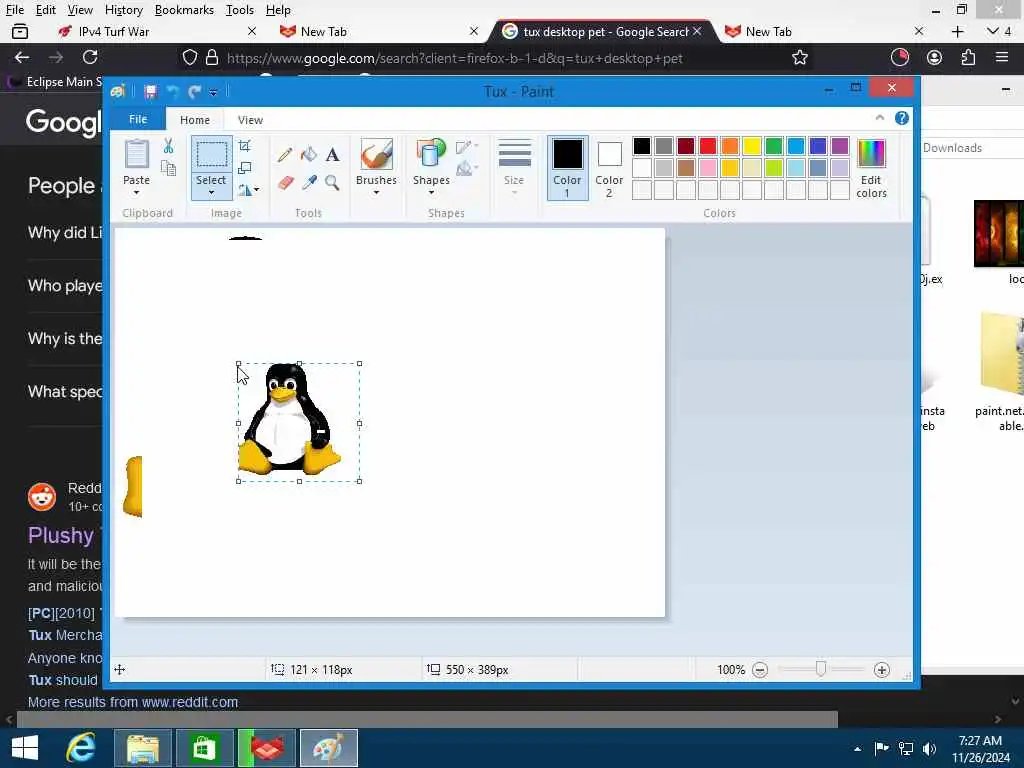Open Firefox extensions puzzle icon

[968, 57]
